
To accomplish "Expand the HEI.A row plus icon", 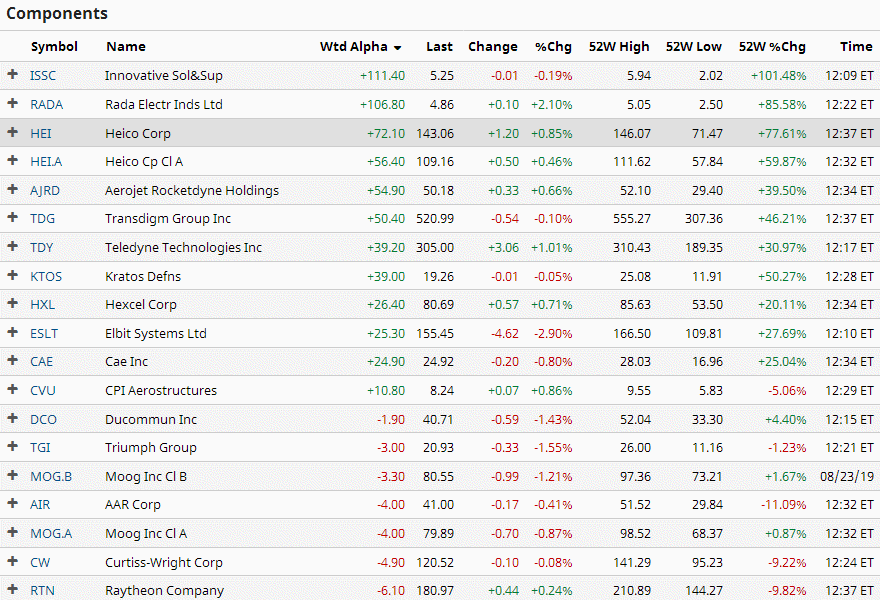I will click(x=12, y=161).
